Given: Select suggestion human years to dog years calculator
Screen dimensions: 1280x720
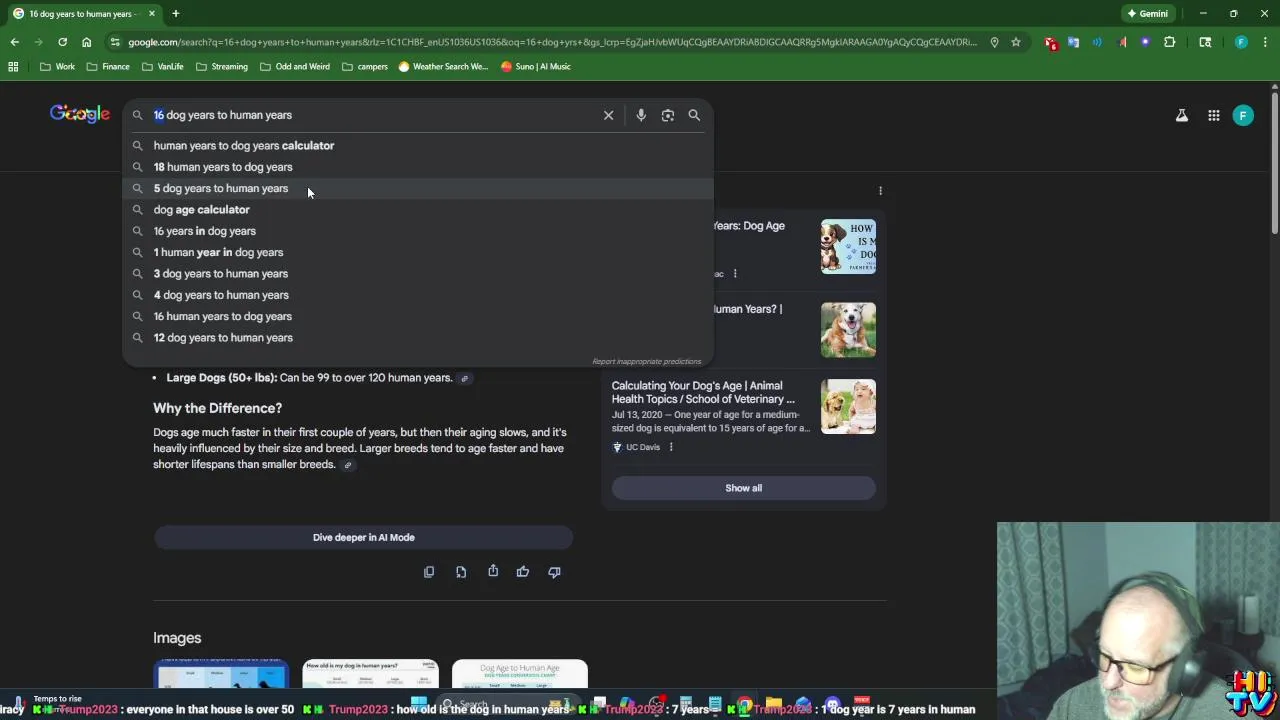Looking at the screenshot, I should pos(418,146).
